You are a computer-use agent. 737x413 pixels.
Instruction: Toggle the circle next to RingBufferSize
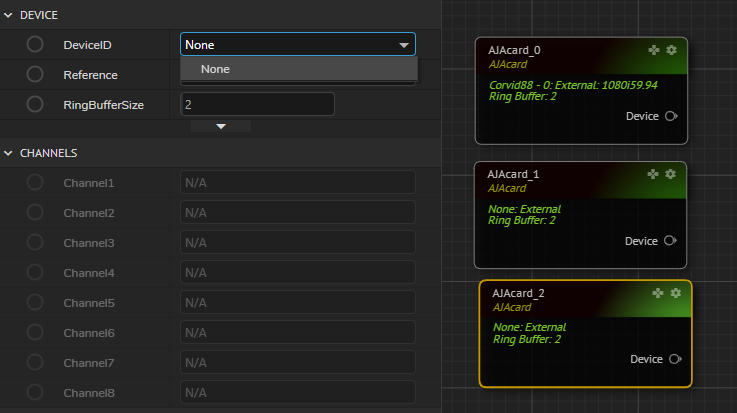(35, 104)
